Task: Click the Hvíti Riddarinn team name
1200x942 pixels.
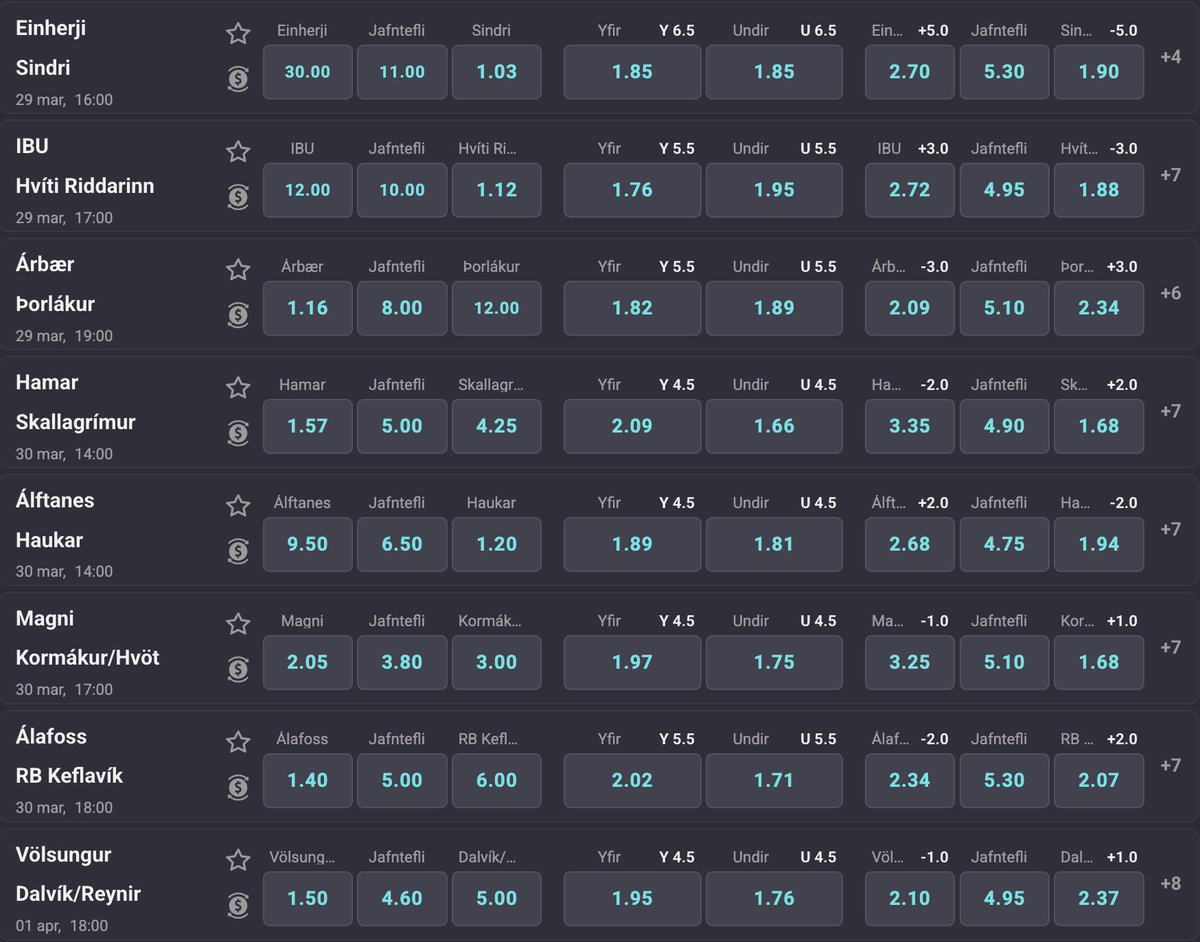Action: pos(85,186)
